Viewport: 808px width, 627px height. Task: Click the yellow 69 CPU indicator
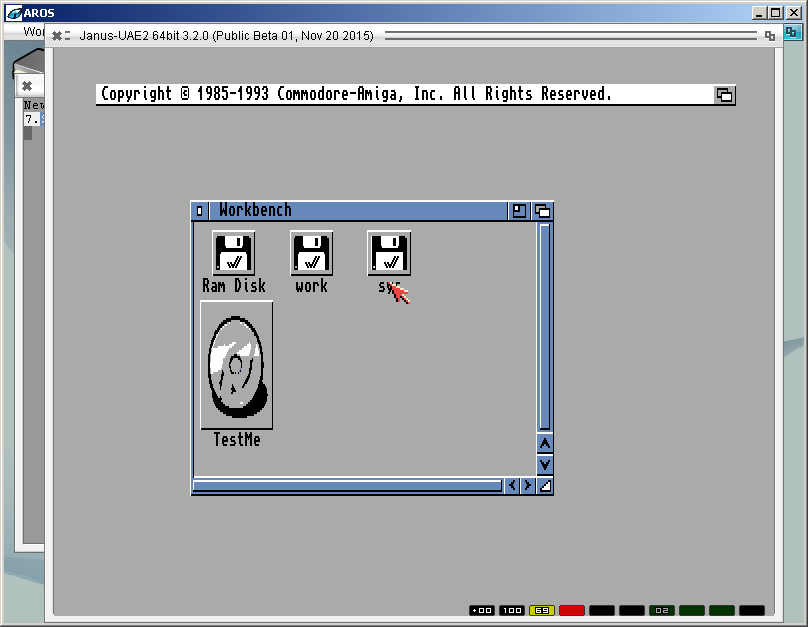point(542,611)
